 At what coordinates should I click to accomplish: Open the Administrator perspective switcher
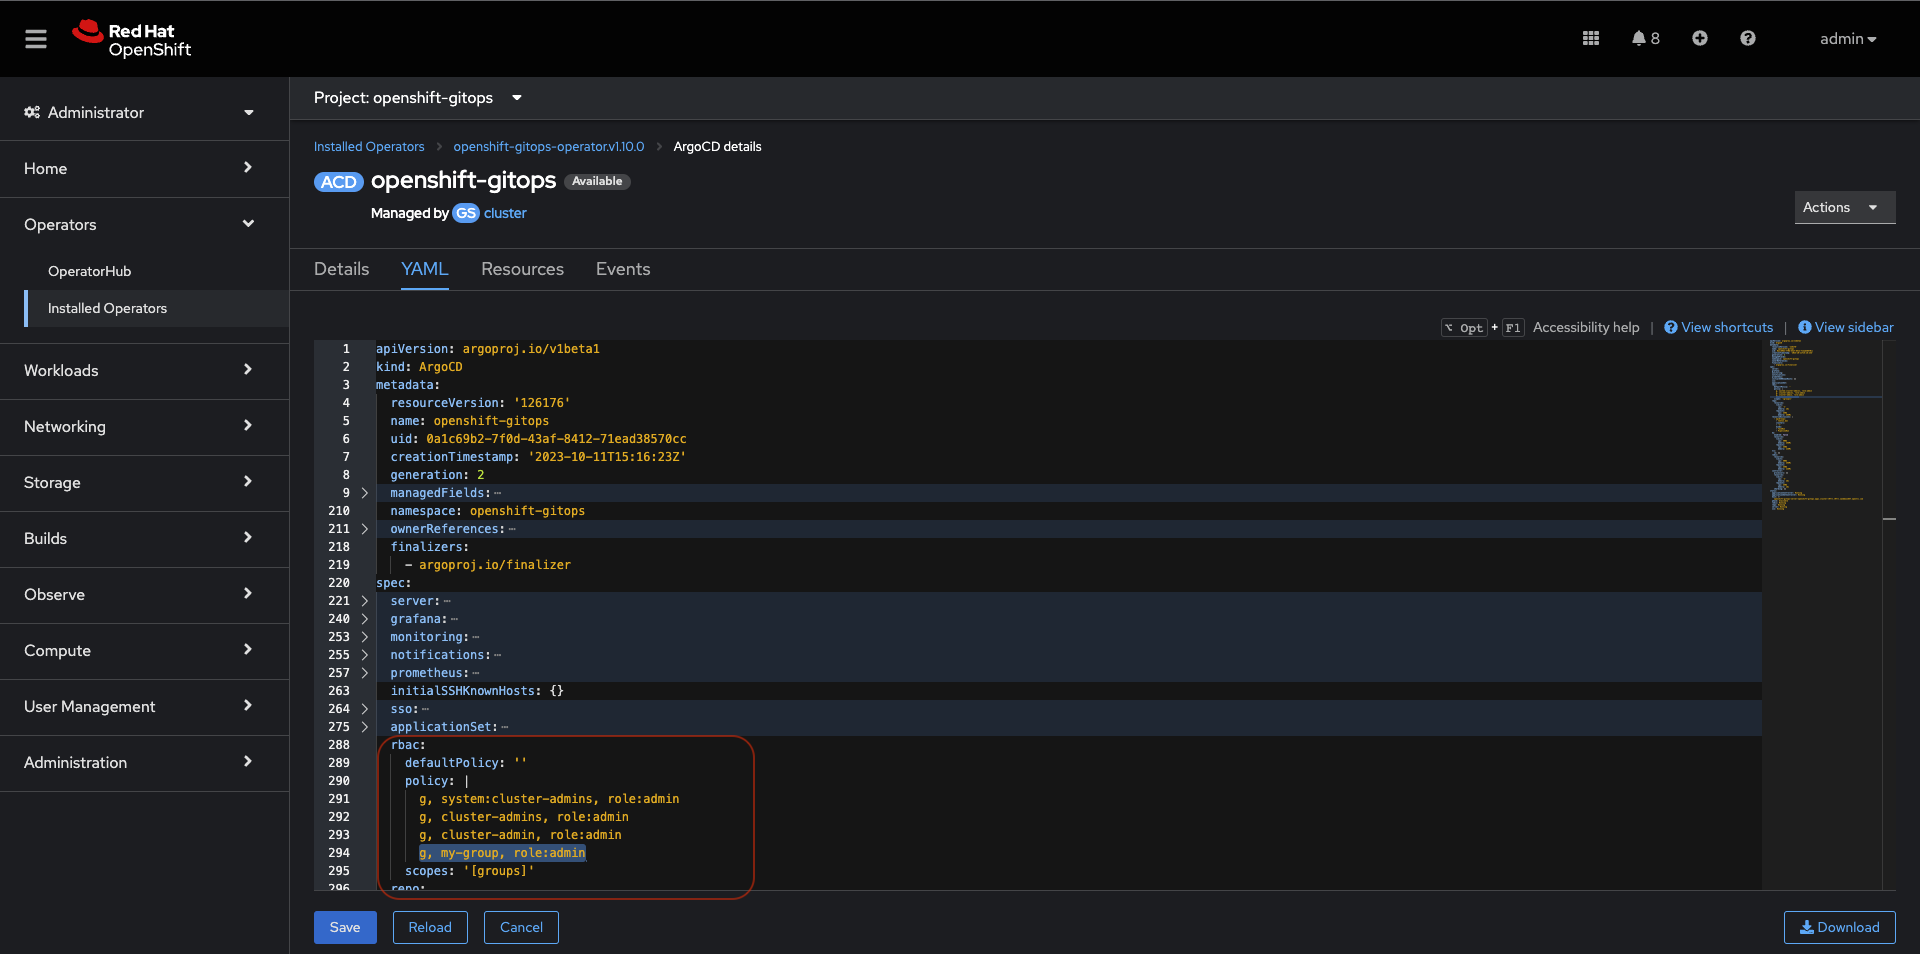tap(139, 112)
